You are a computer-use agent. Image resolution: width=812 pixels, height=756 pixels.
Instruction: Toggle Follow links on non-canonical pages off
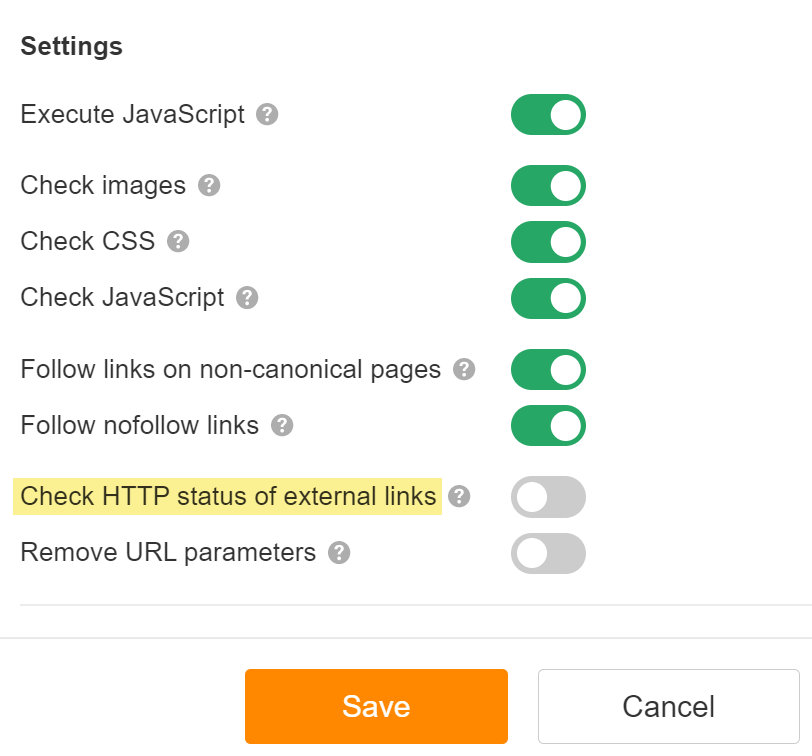548,370
